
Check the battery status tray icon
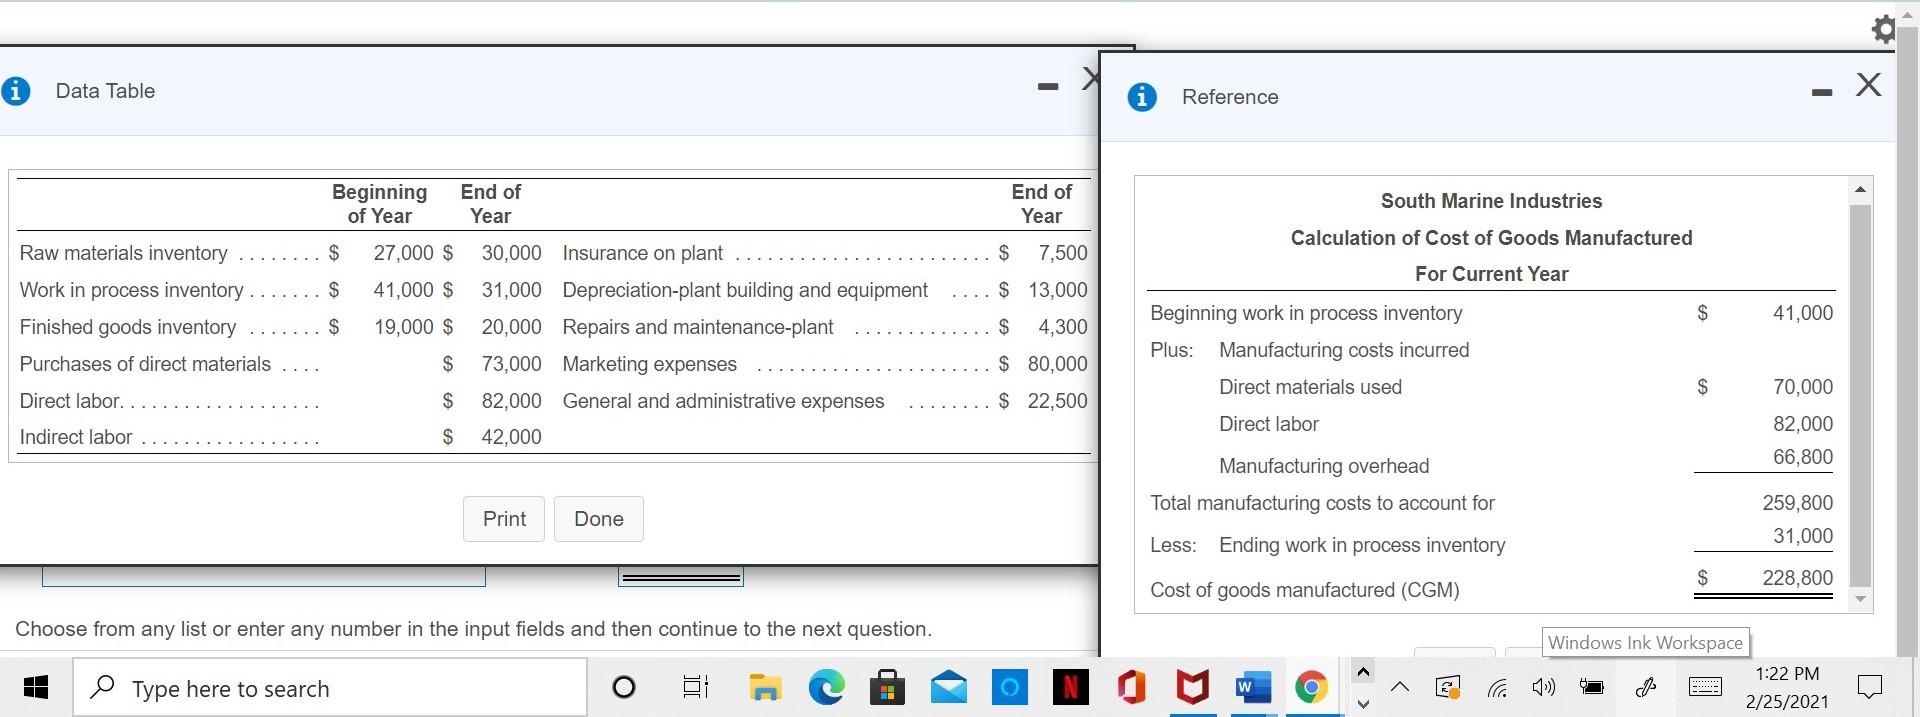pos(1592,687)
